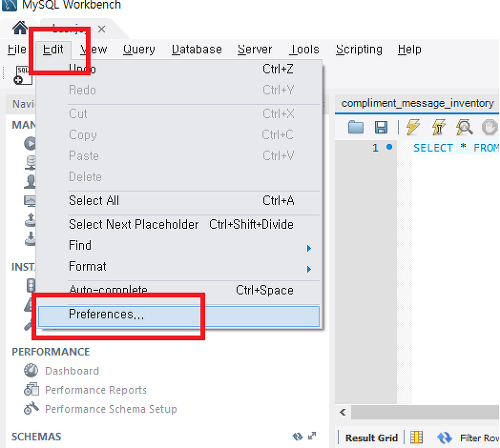
Task: Refresh result grid rows icon
Action: 444,437
